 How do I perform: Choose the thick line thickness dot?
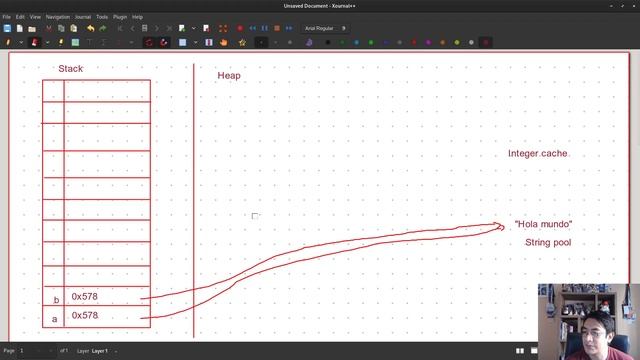(290, 42)
